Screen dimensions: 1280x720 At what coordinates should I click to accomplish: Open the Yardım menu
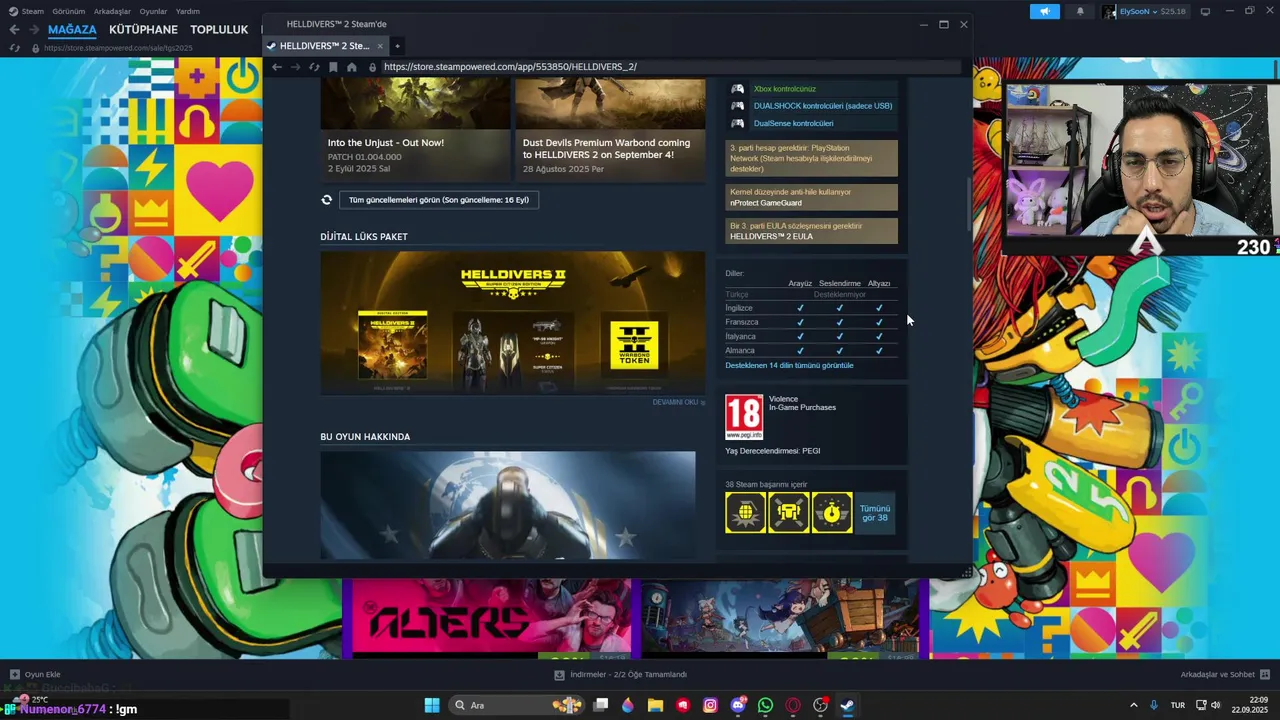[x=188, y=11]
